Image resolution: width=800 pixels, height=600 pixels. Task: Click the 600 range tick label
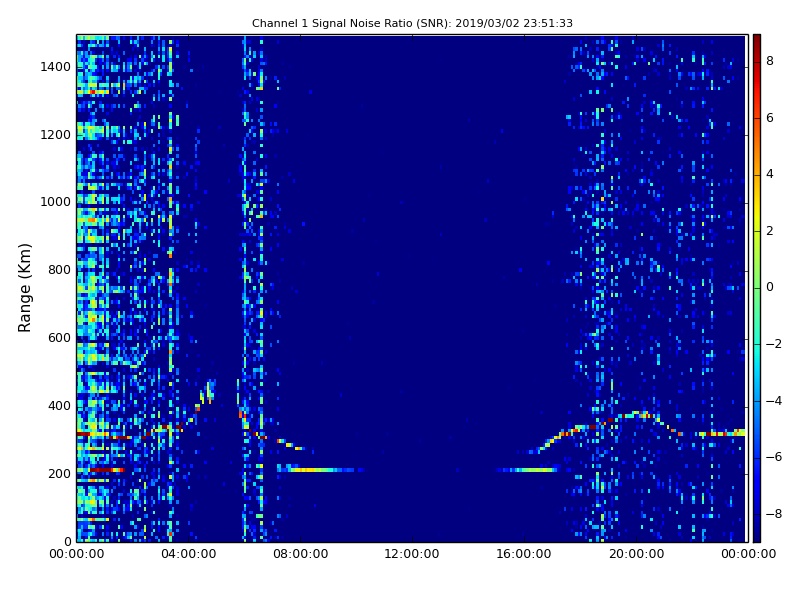59,338
